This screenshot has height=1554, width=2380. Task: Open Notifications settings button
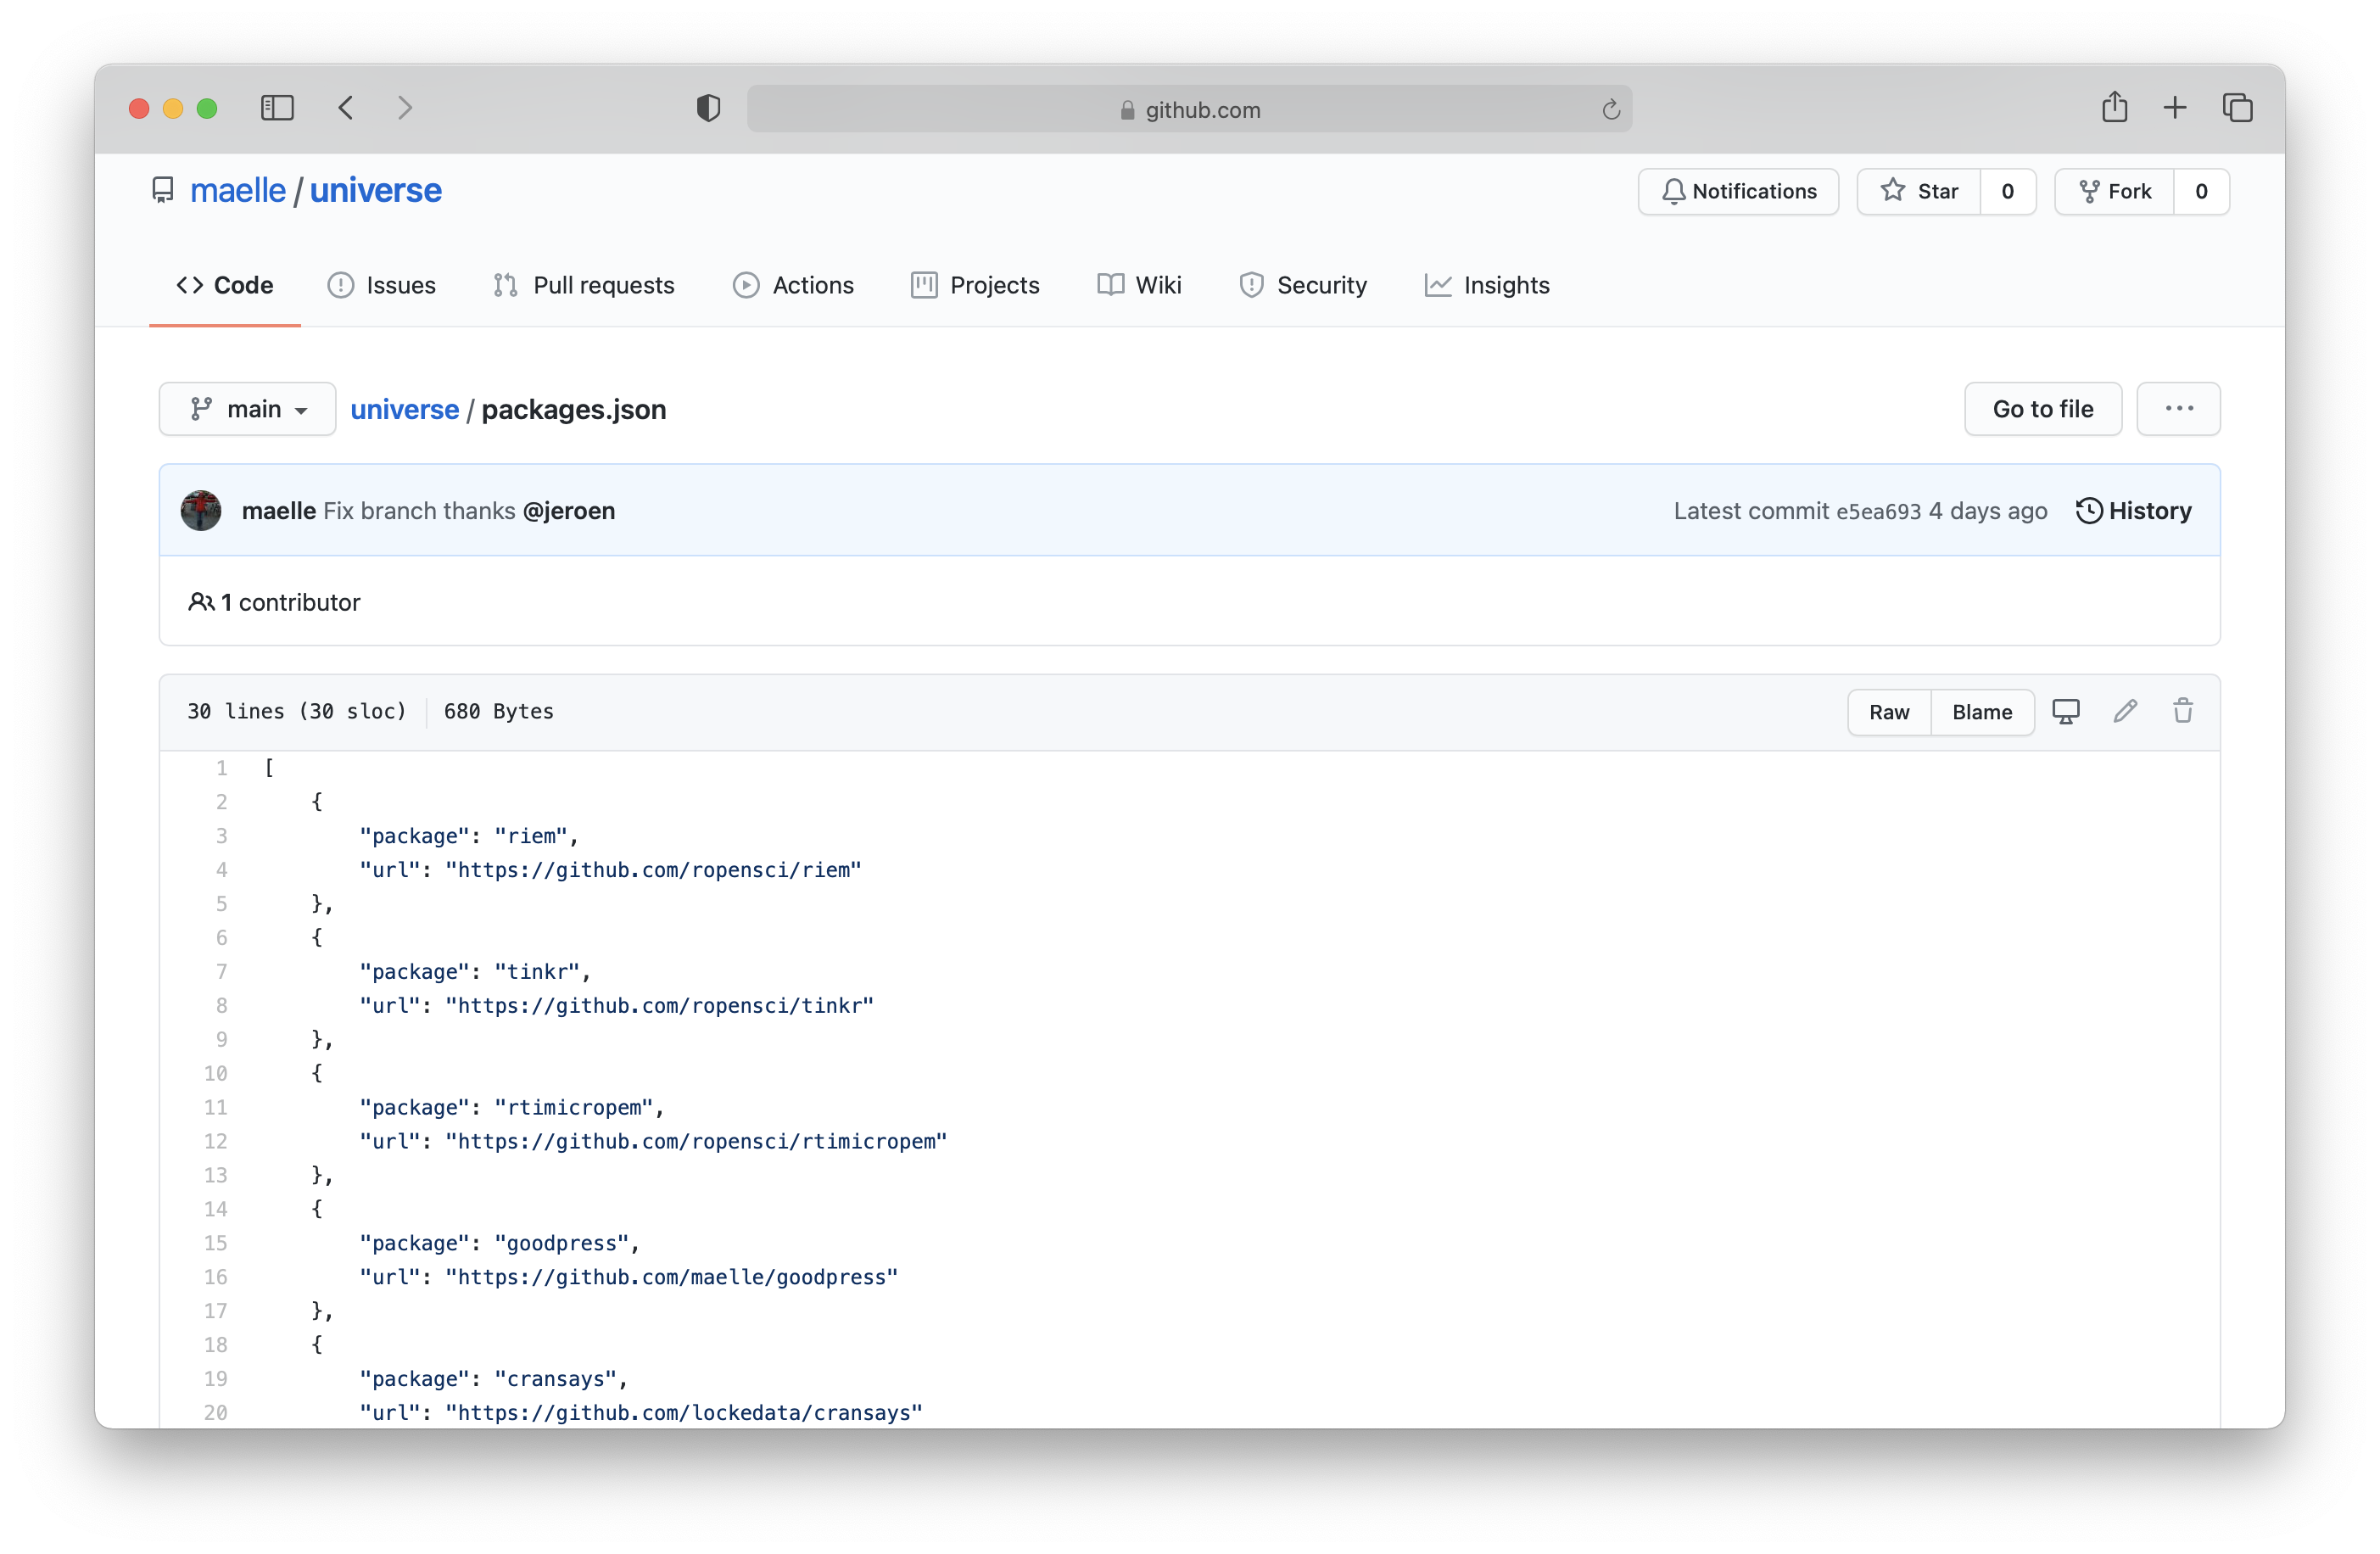tap(1738, 191)
